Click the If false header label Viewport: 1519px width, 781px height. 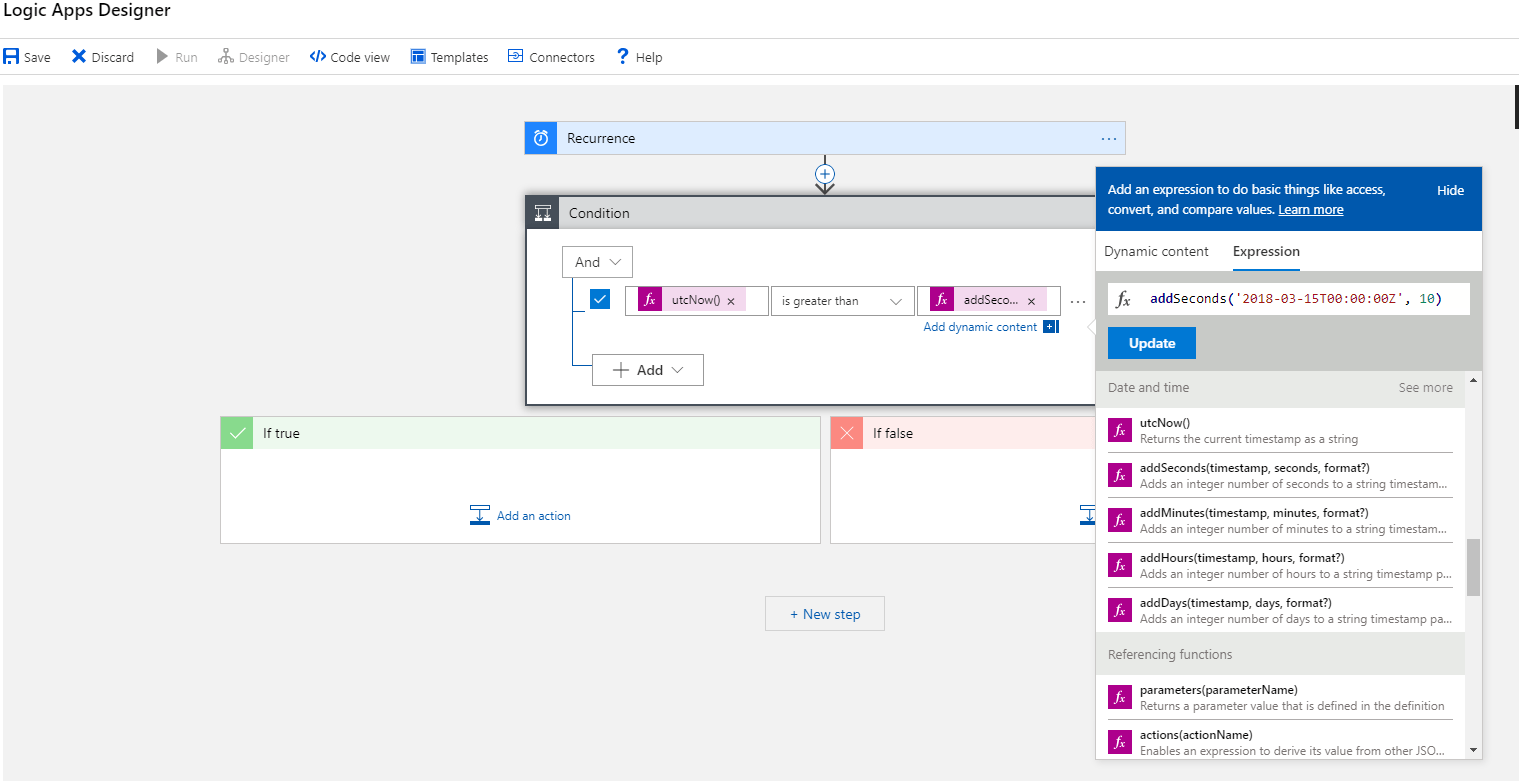click(893, 434)
